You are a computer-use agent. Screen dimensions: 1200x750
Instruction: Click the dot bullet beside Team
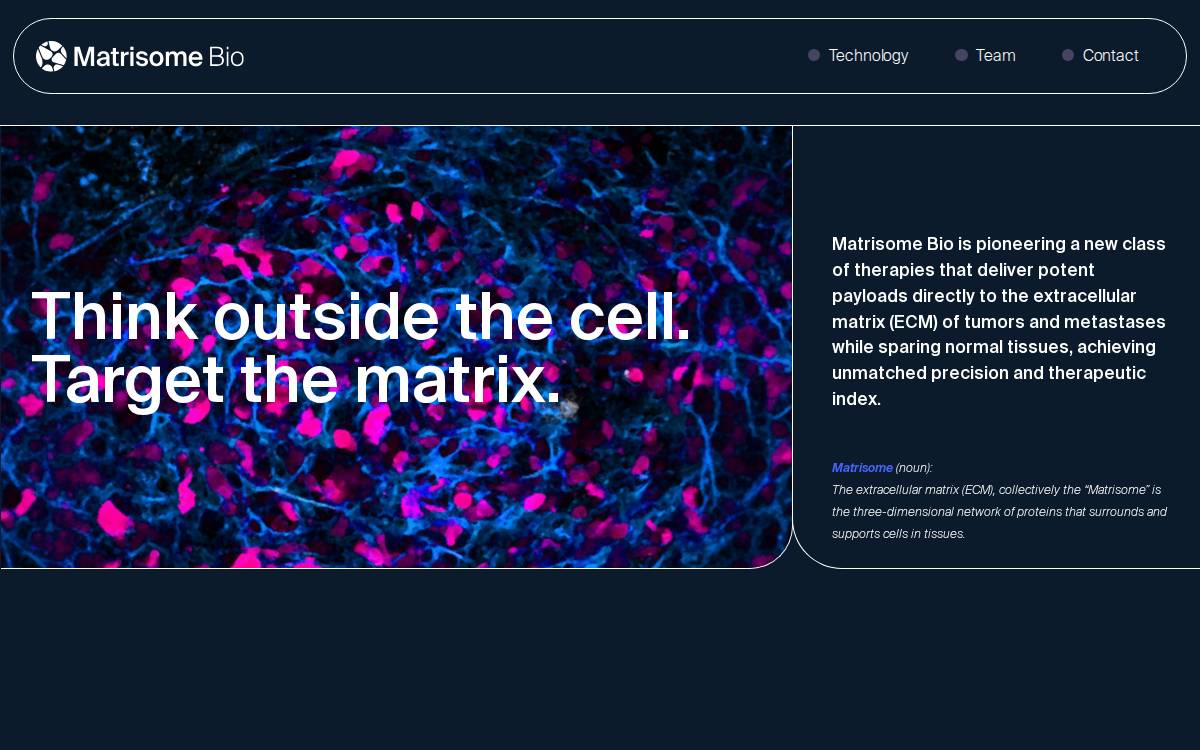point(961,55)
